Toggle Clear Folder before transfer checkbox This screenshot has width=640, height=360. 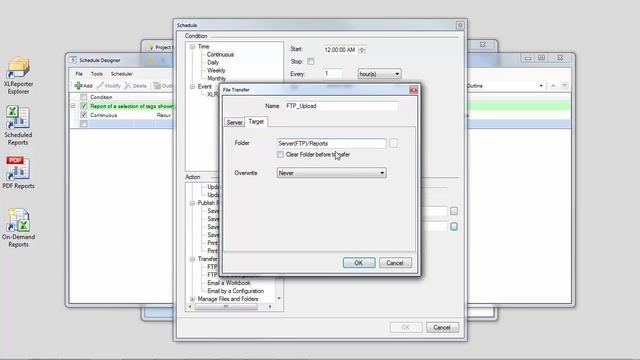[280, 154]
